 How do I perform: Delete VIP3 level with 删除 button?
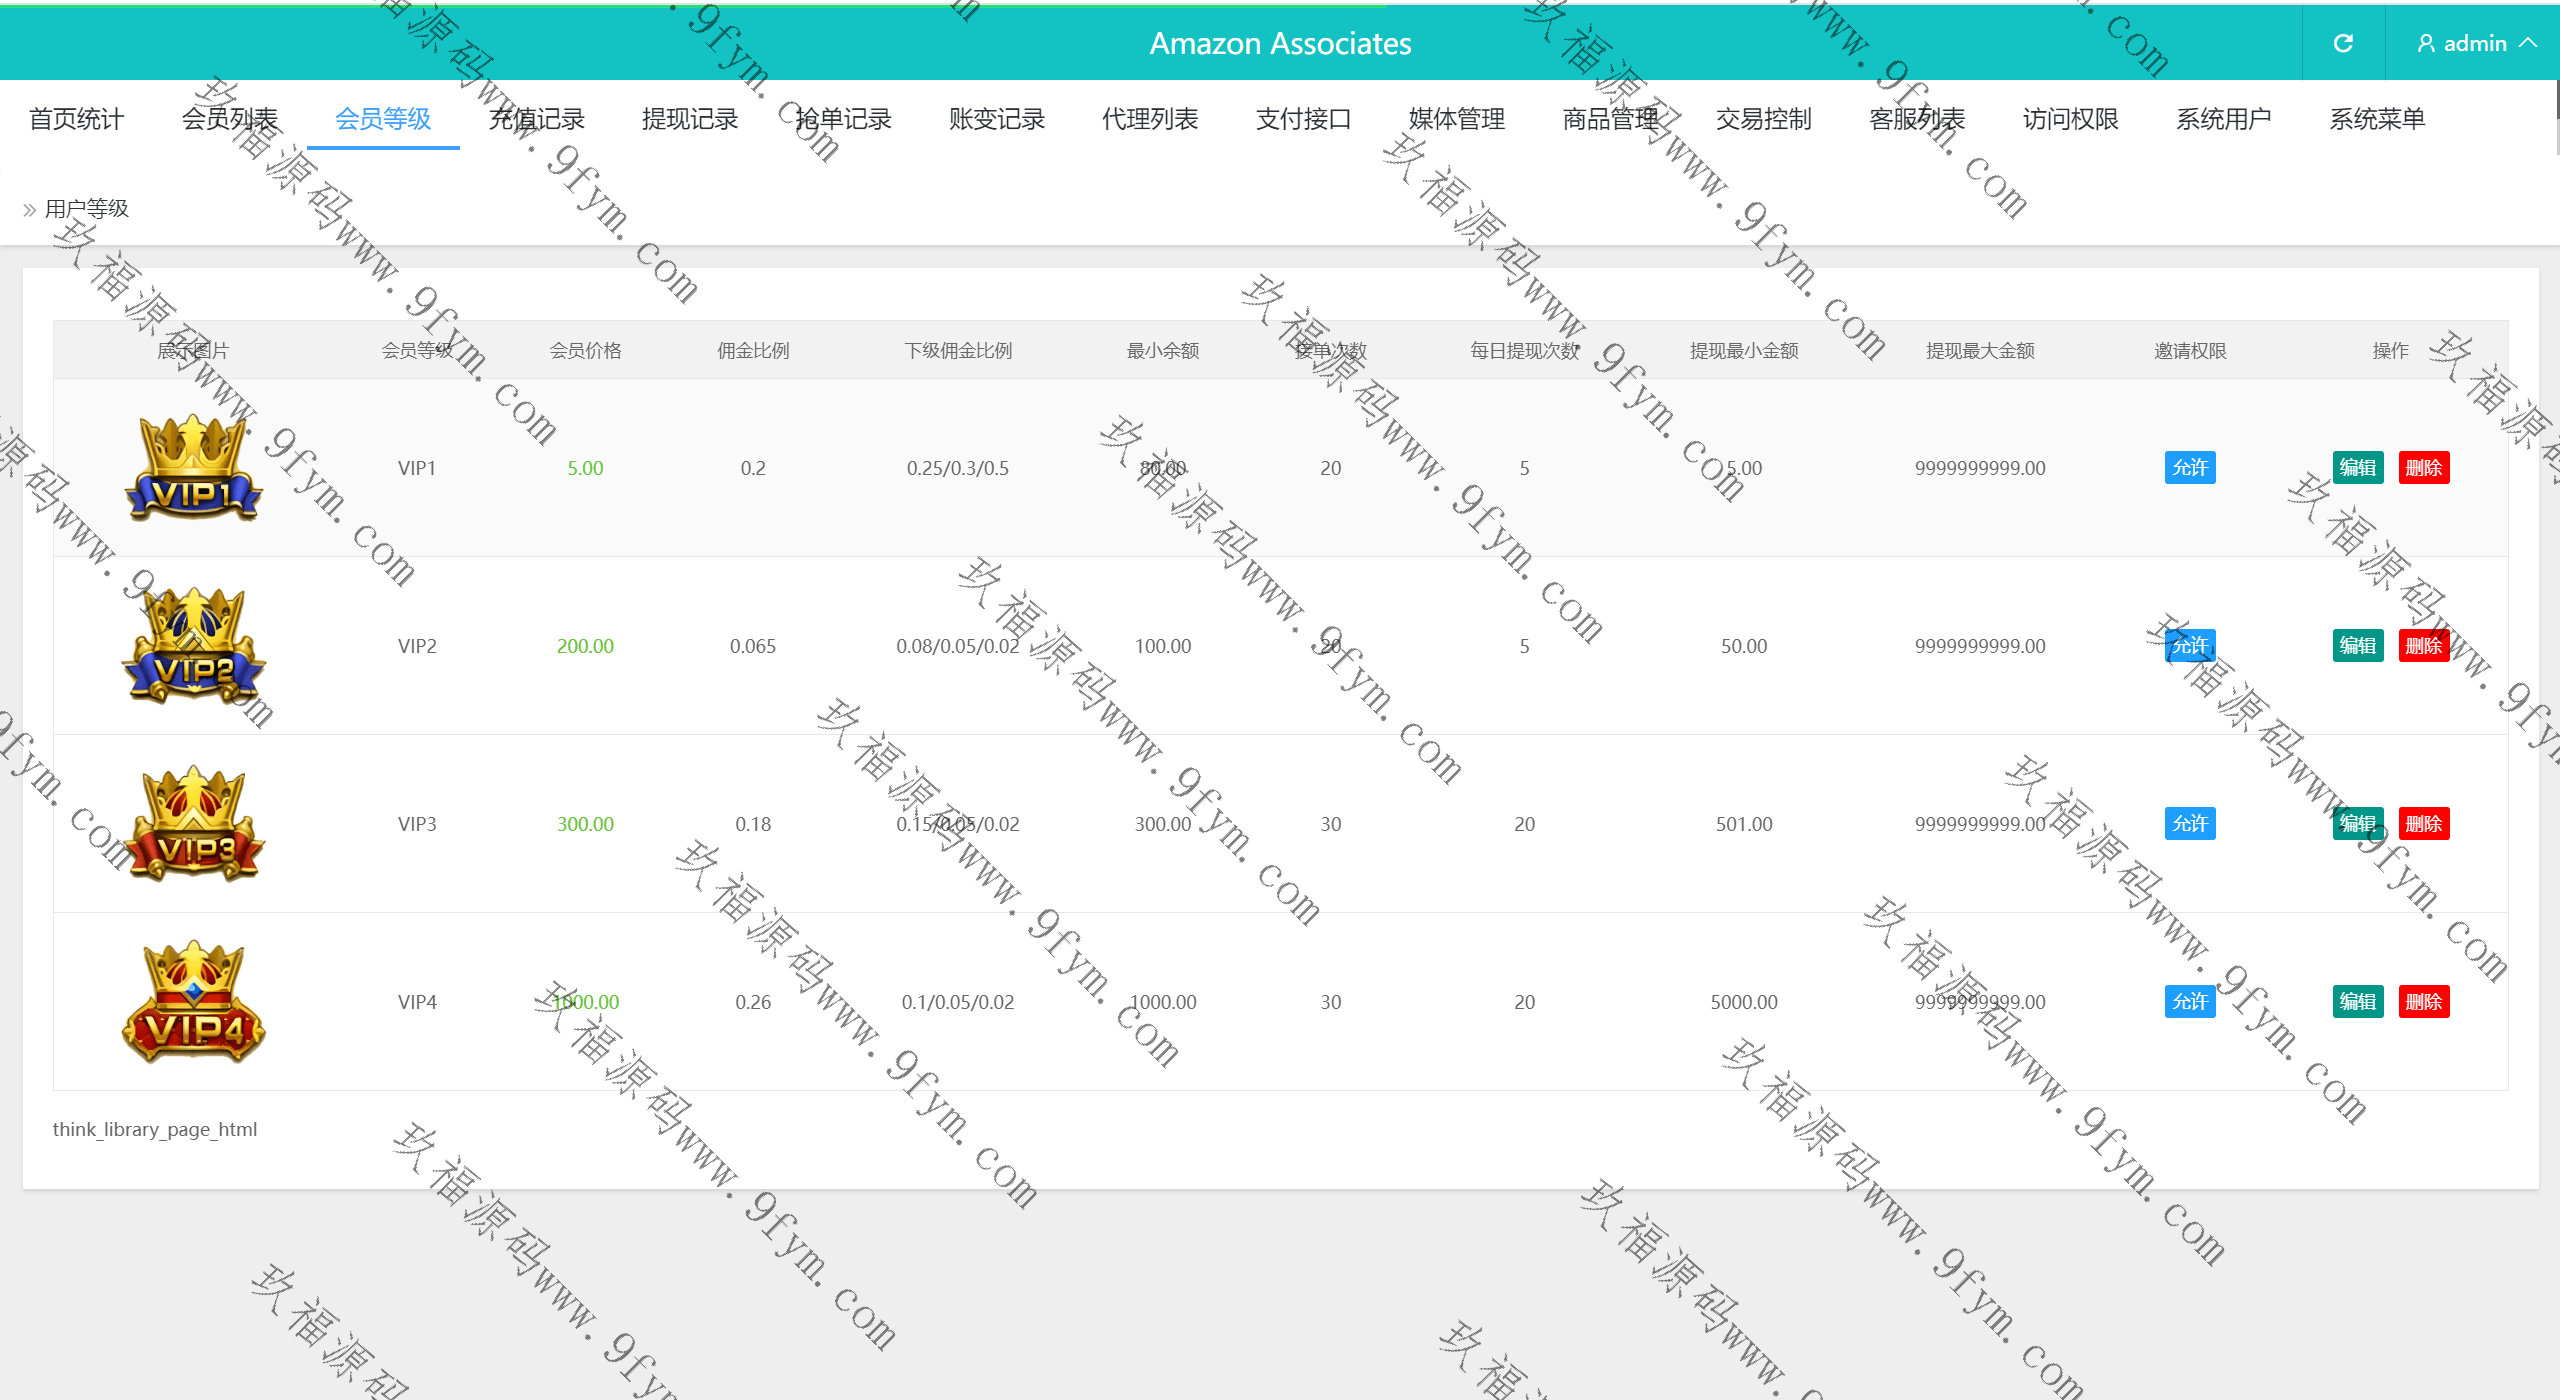2423,824
